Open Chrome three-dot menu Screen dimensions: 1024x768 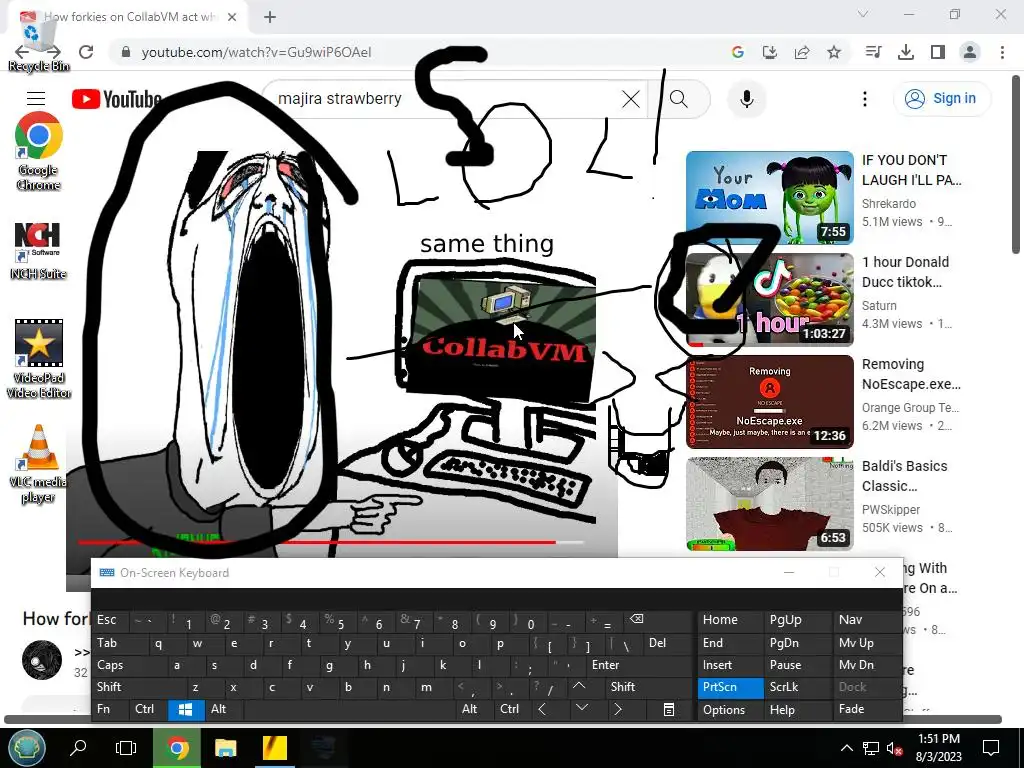pyautogui.click(x=1002, y=52)
